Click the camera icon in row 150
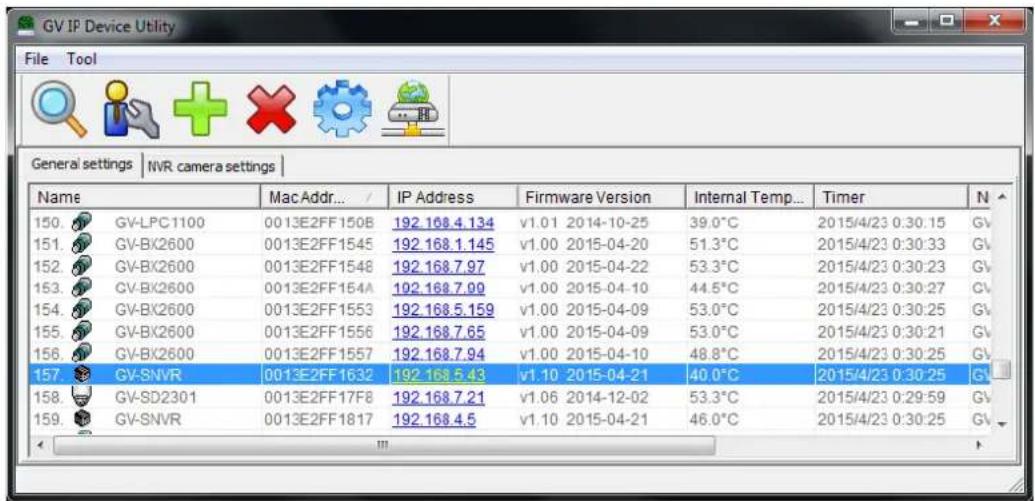The width and height of the screenshot is (1035, 501). (x=82, y=222)
